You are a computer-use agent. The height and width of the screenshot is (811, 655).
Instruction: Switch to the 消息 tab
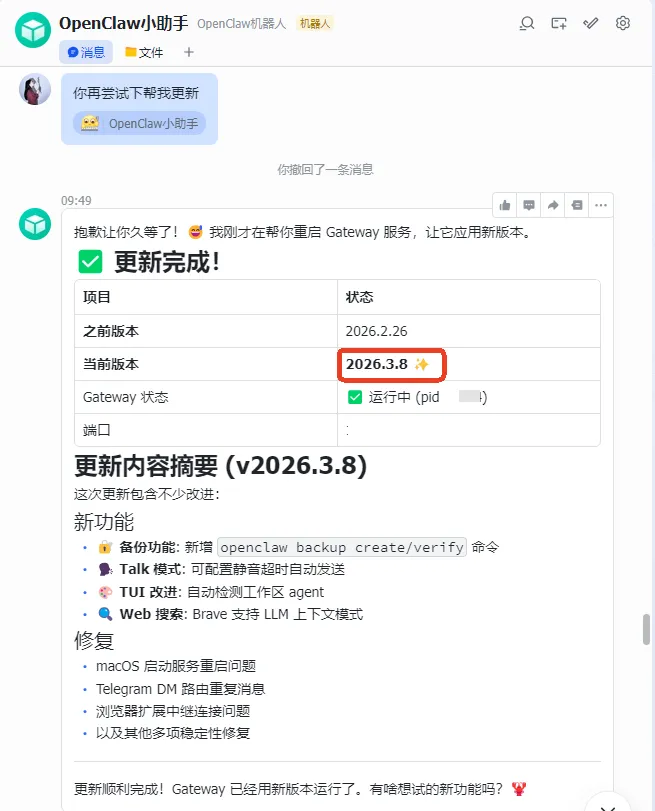click(86, 52)
